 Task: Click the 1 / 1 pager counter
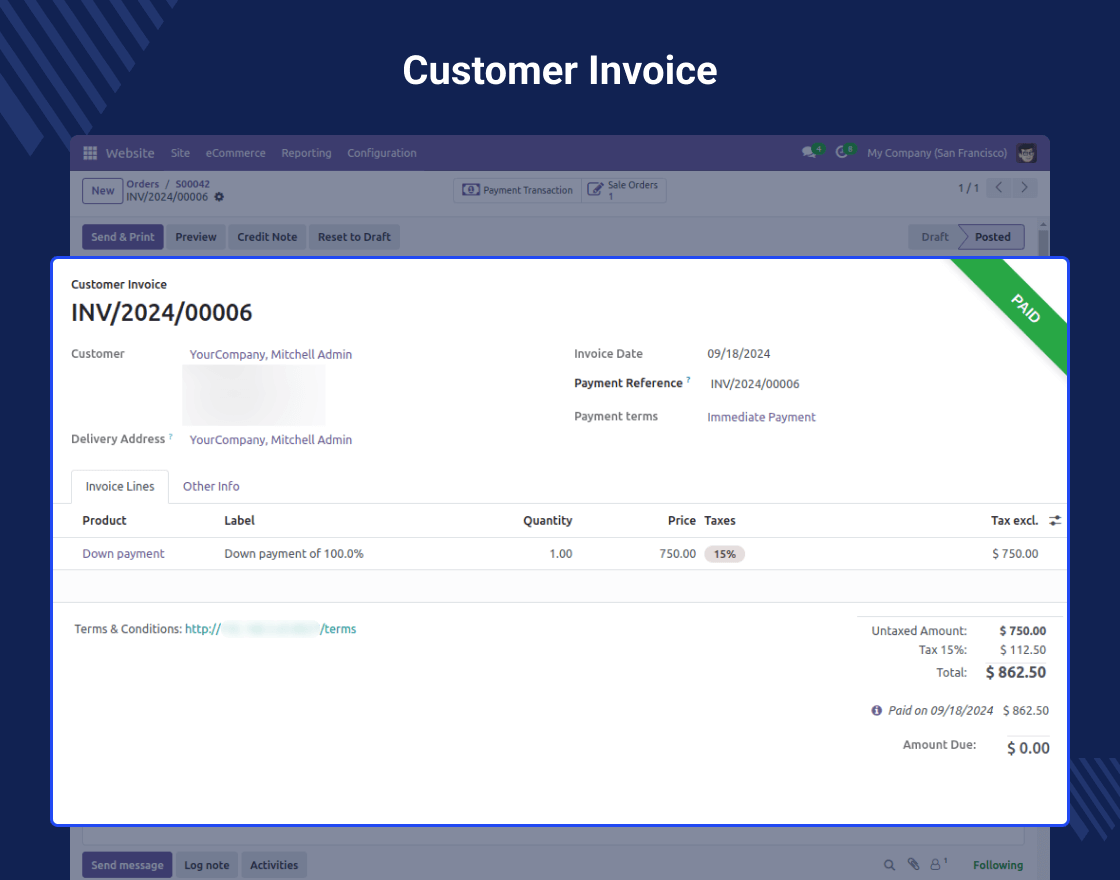968,188
